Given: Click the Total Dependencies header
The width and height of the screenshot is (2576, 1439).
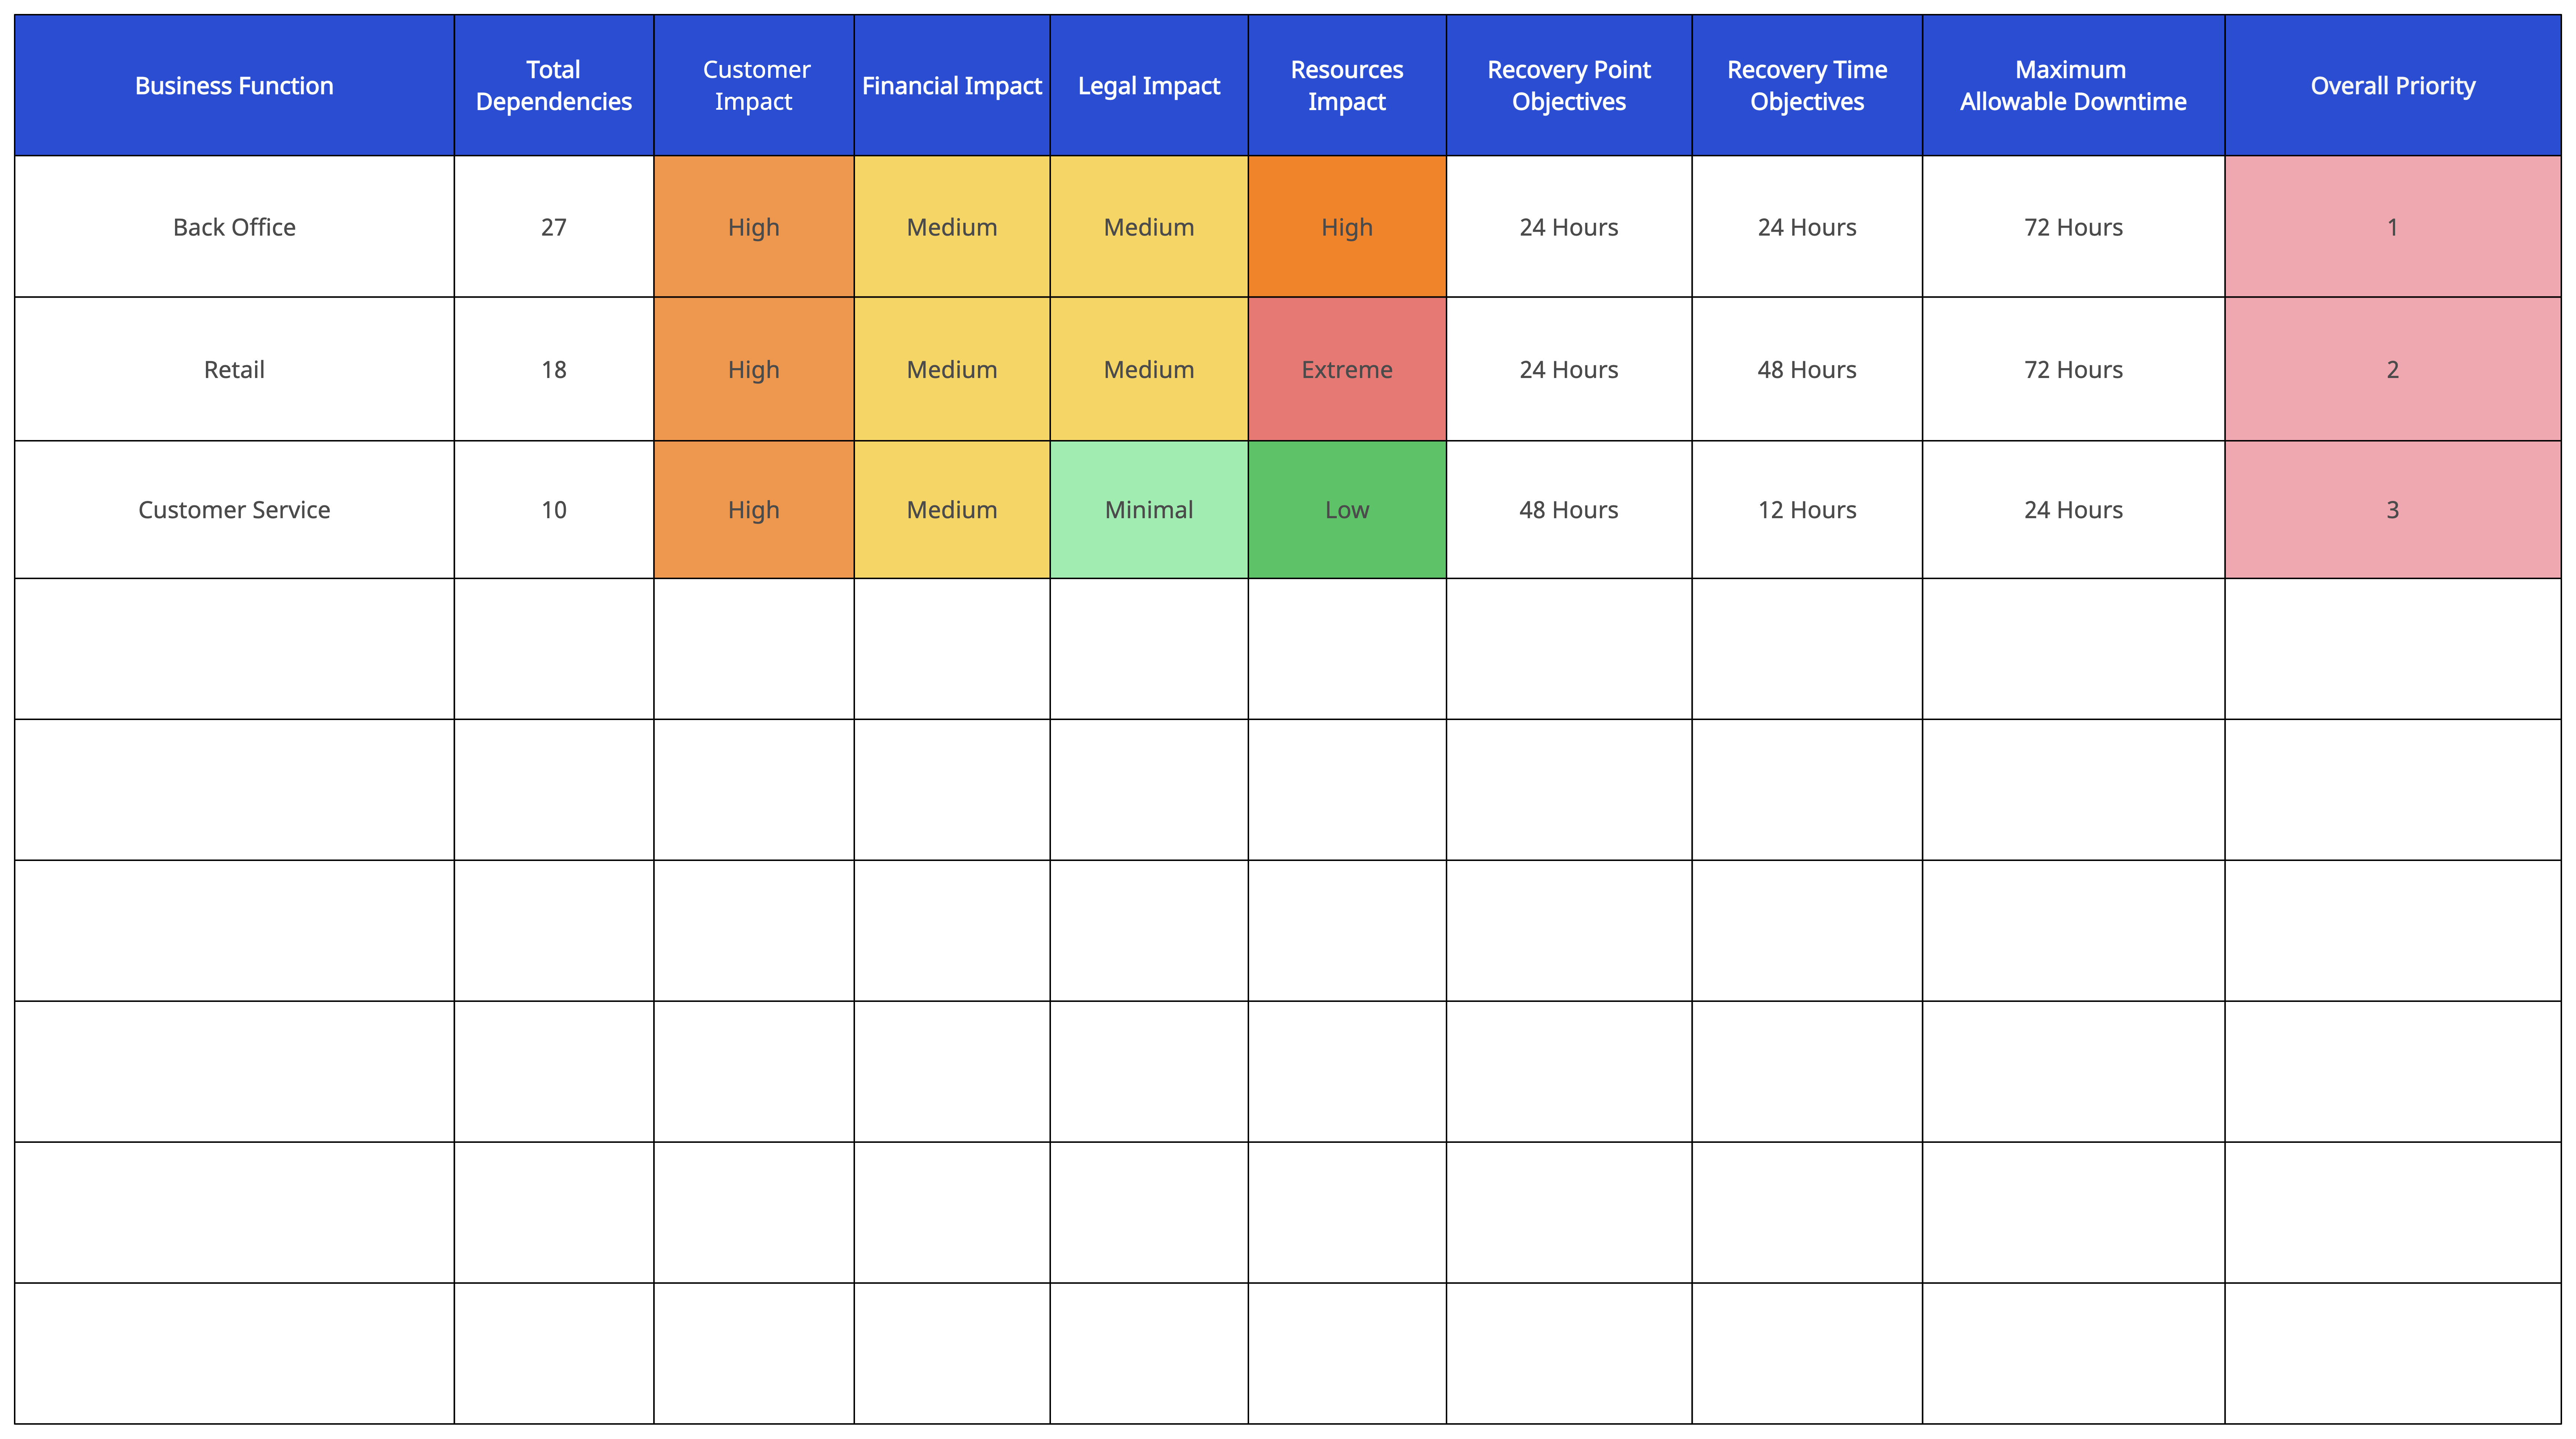Looking at the screenshot, I should click(556, 85).
